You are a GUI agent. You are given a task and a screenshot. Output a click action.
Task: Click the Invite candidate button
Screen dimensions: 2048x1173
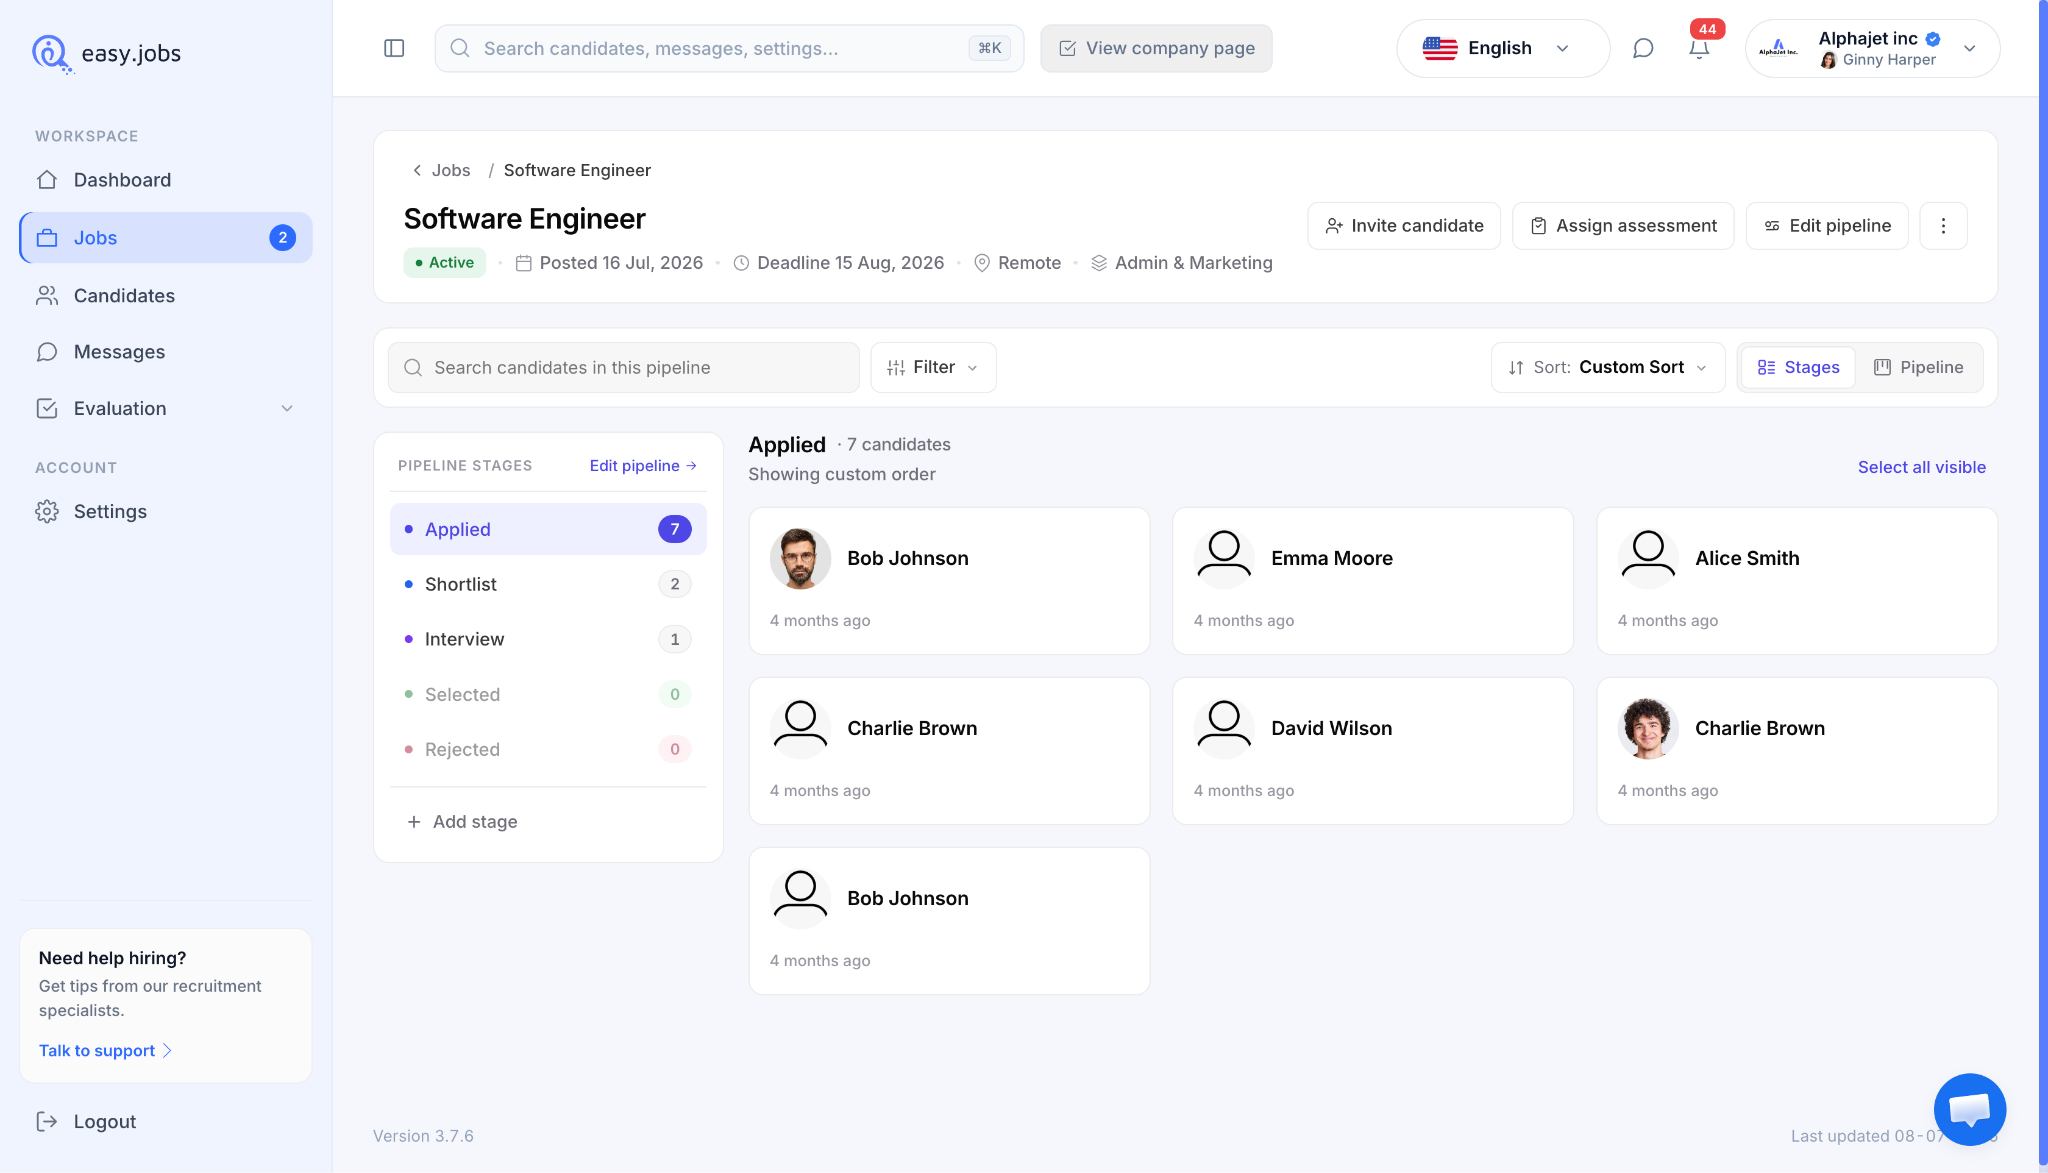coord(1403,226)
